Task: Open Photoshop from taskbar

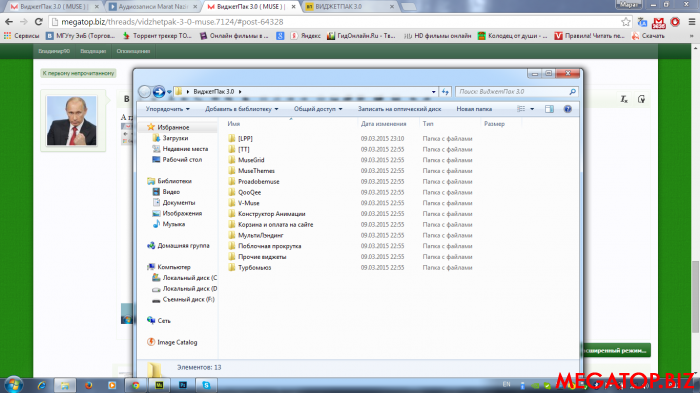Action: [183, 385]
